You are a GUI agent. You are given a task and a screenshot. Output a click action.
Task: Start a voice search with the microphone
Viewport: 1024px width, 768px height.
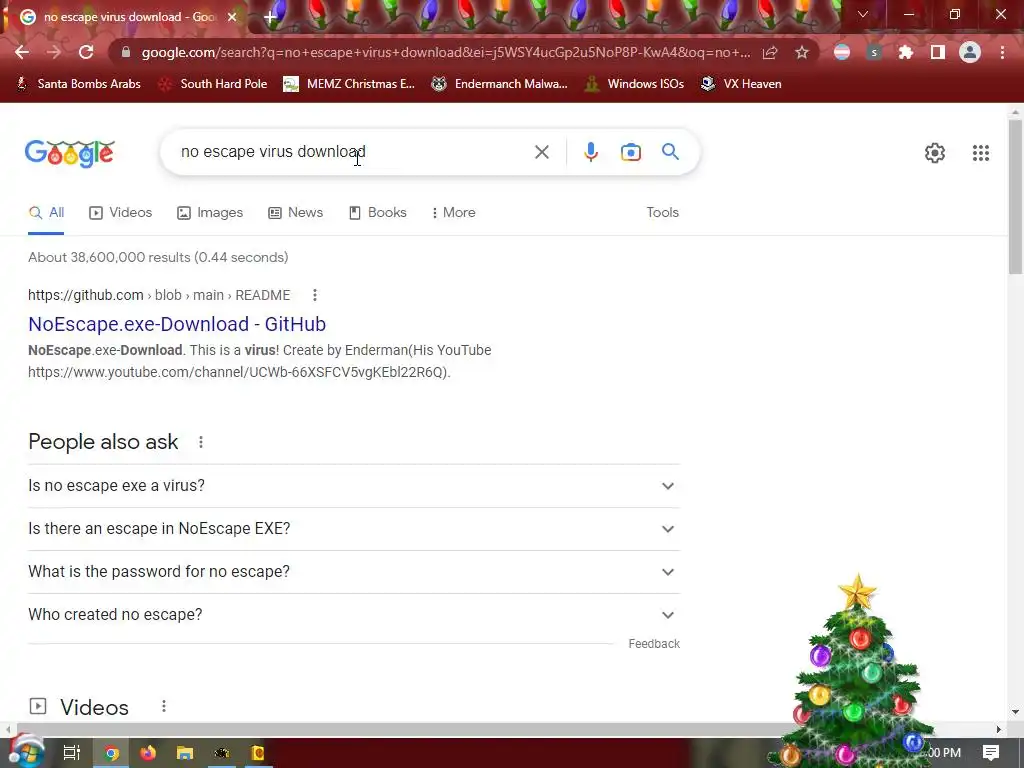590,152
